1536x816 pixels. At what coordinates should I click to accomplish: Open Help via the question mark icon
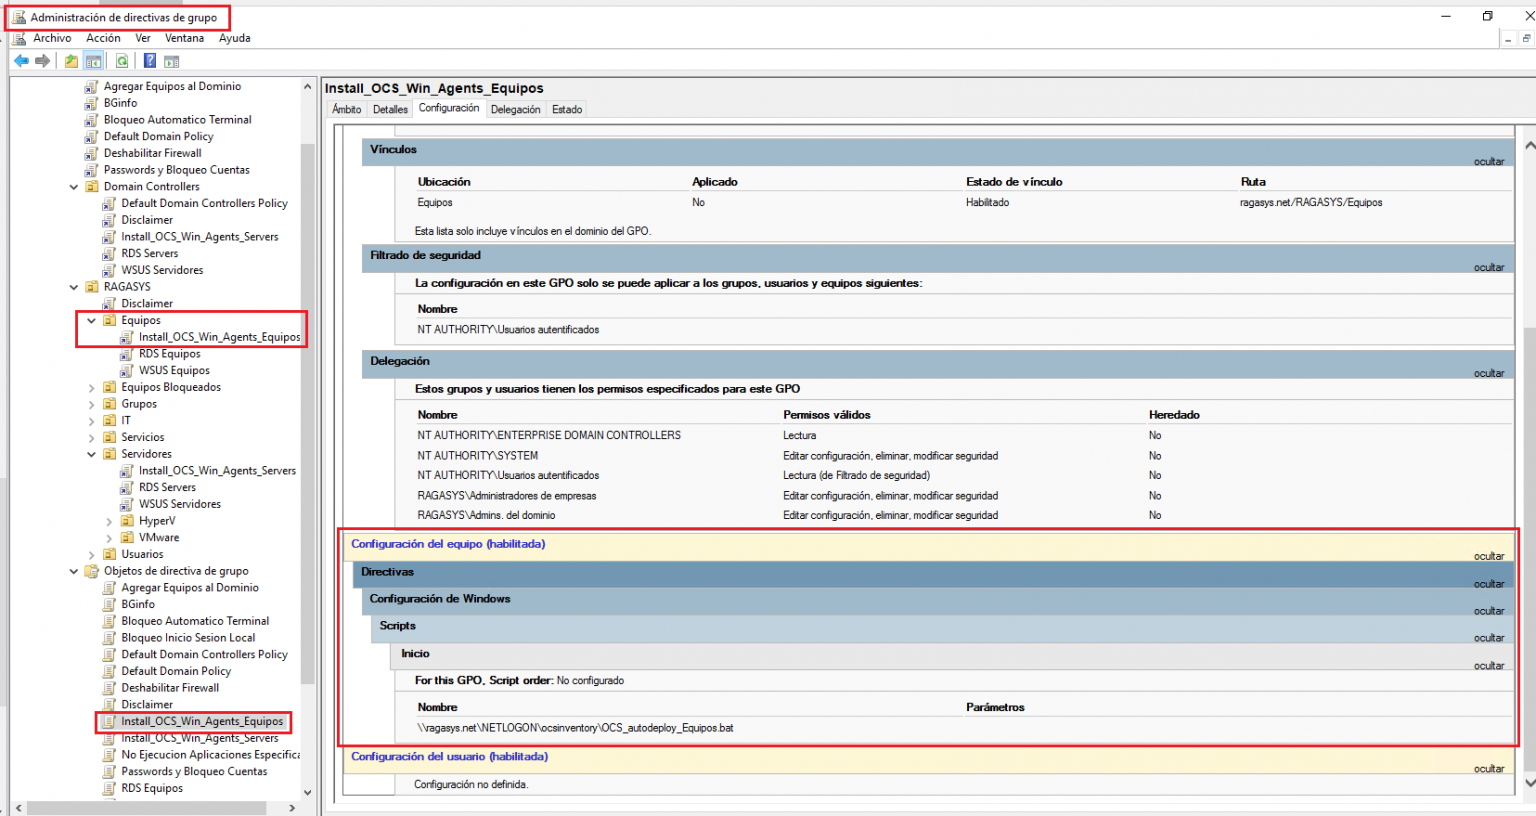click(148, 60)
